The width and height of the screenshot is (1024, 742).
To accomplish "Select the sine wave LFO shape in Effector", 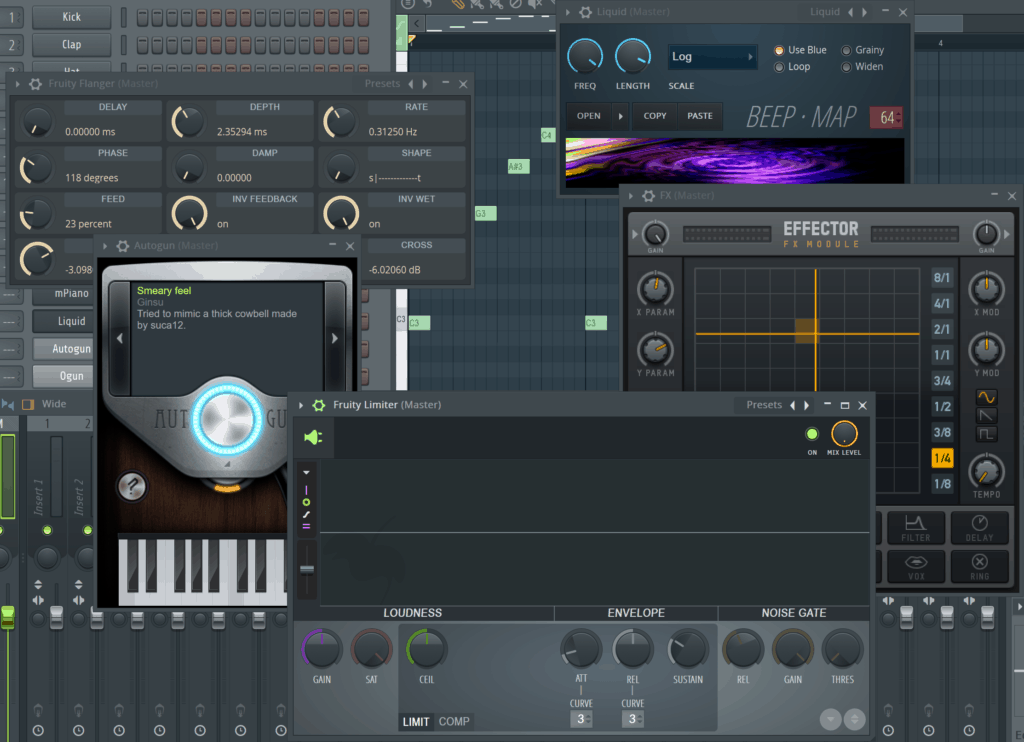I will pos(986,397).
